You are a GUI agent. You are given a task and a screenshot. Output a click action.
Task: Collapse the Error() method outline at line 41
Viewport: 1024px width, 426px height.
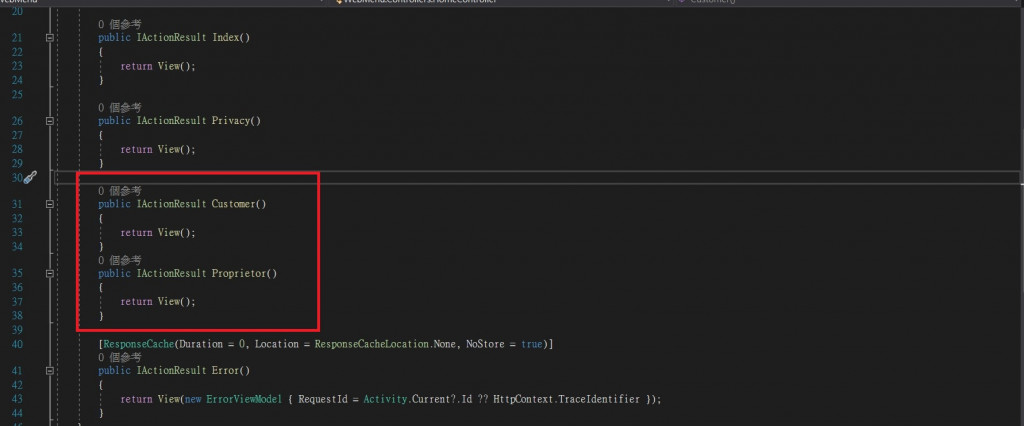click(50, 370)
